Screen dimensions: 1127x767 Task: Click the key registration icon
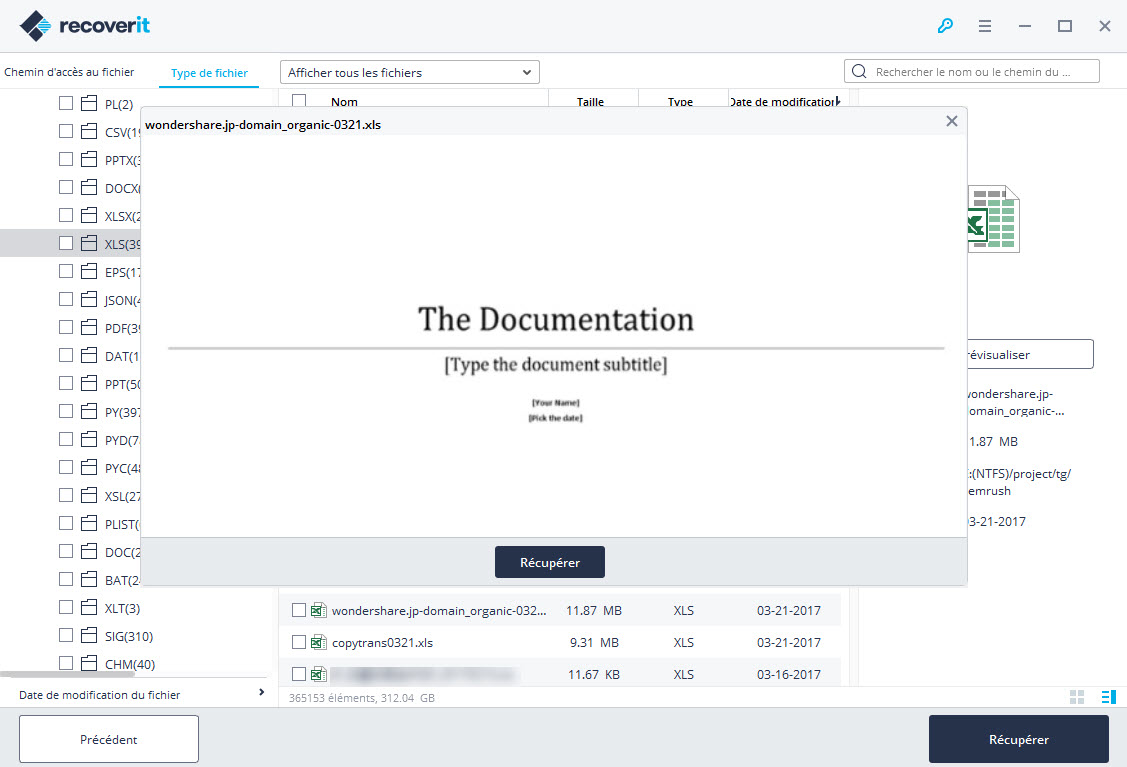(x=945, y=26)
